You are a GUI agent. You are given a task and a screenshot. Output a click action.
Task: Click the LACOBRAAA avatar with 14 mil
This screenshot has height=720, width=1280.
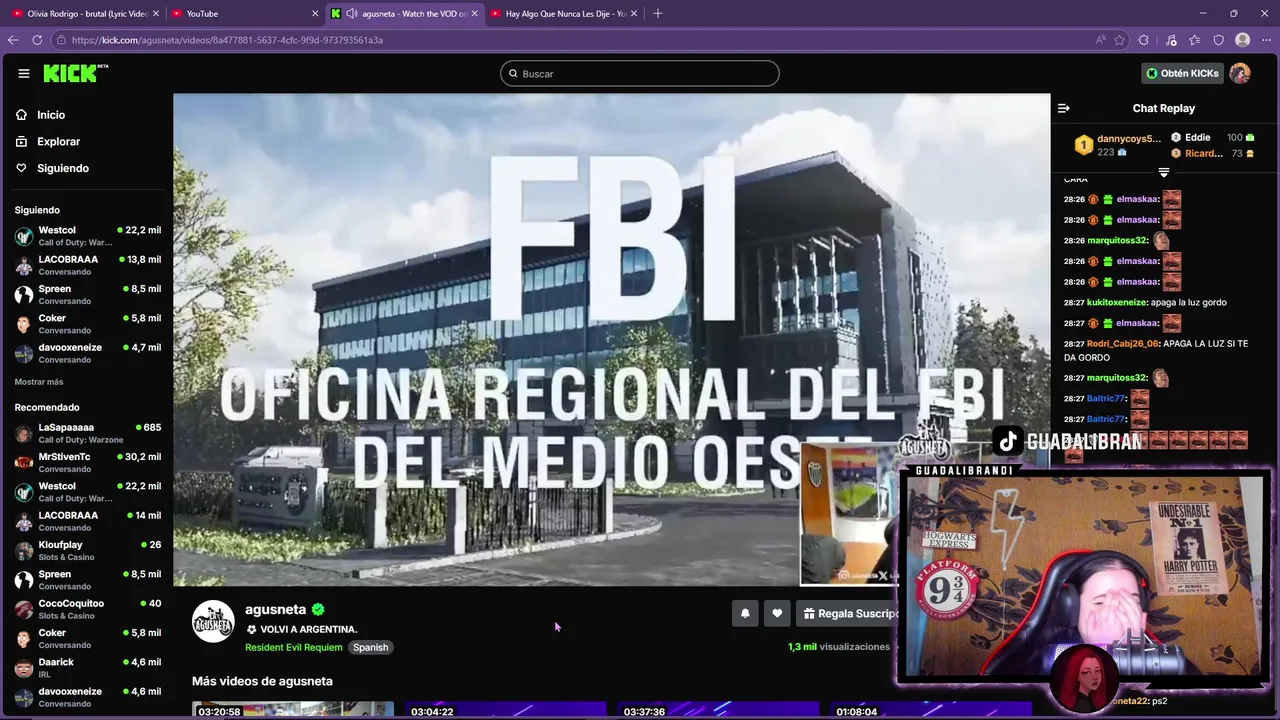pos(23,521)
